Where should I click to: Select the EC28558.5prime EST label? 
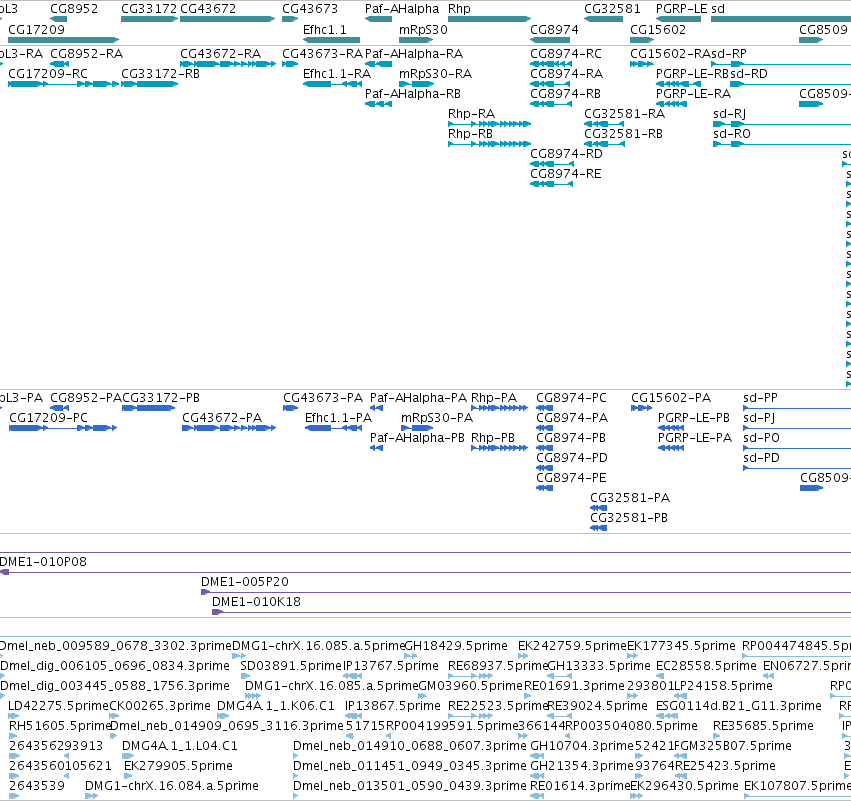click(x=706, y=666)
